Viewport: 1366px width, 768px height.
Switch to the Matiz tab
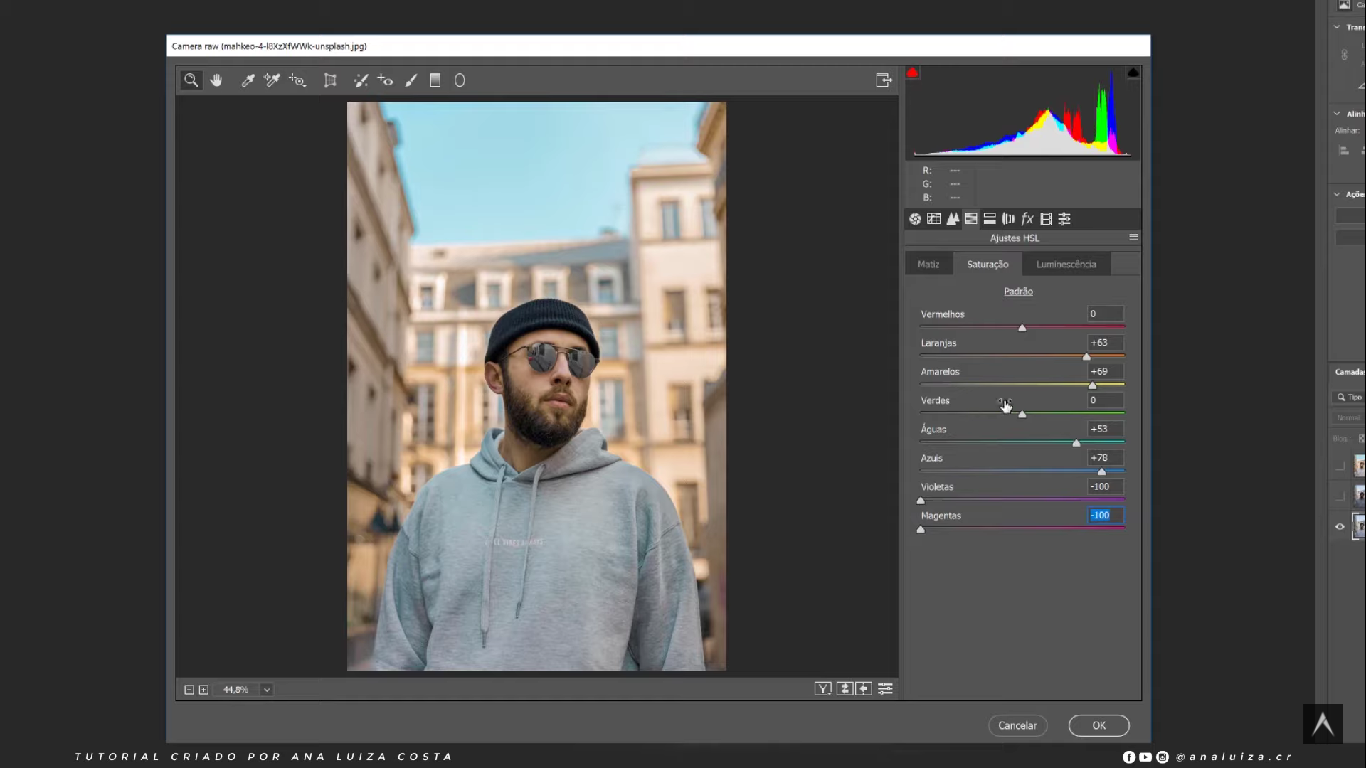(928, 264)
